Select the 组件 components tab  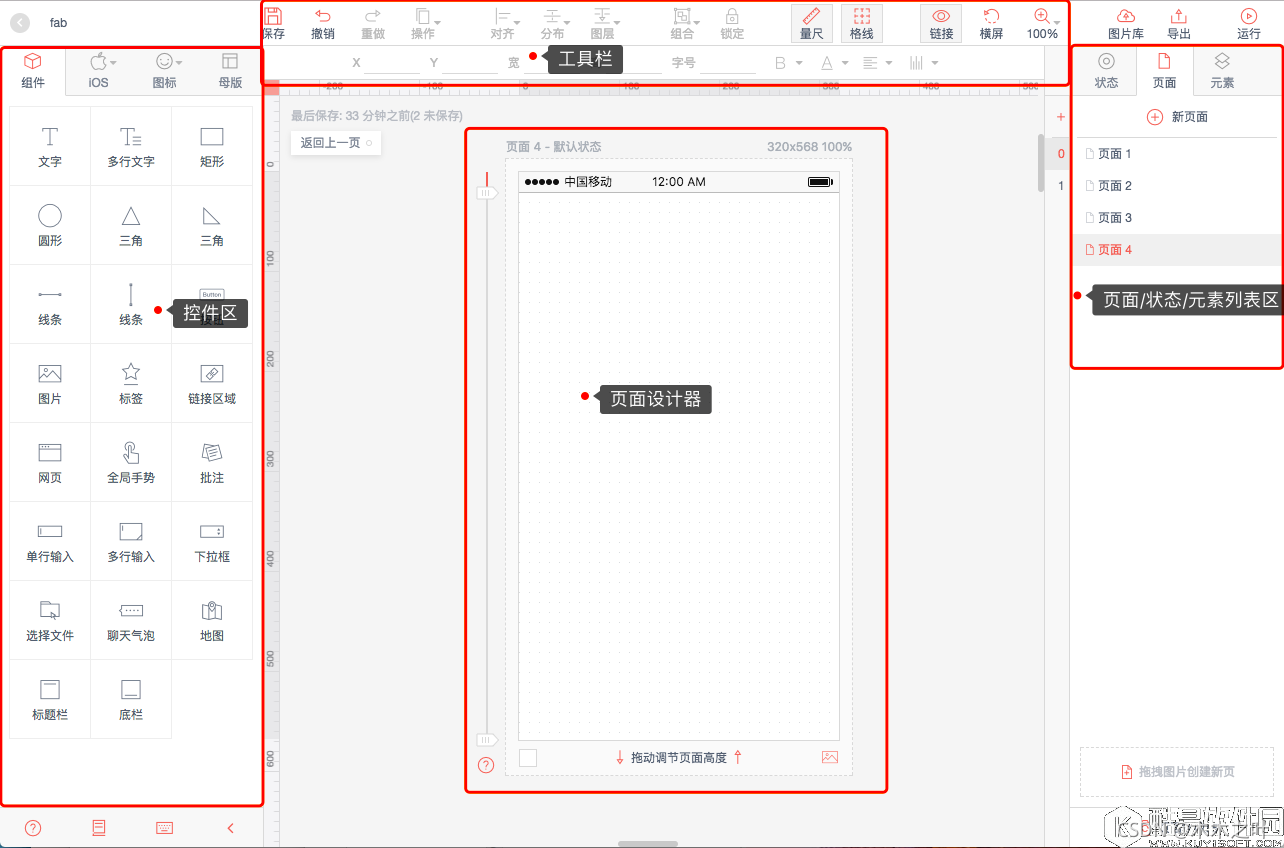coord(33,71)
